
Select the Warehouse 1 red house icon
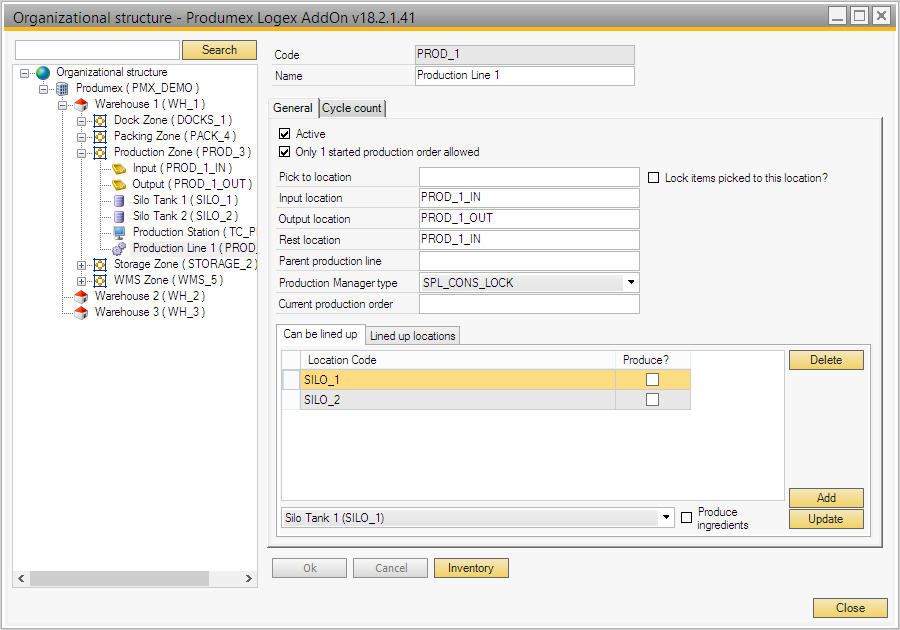coord(81,105)
